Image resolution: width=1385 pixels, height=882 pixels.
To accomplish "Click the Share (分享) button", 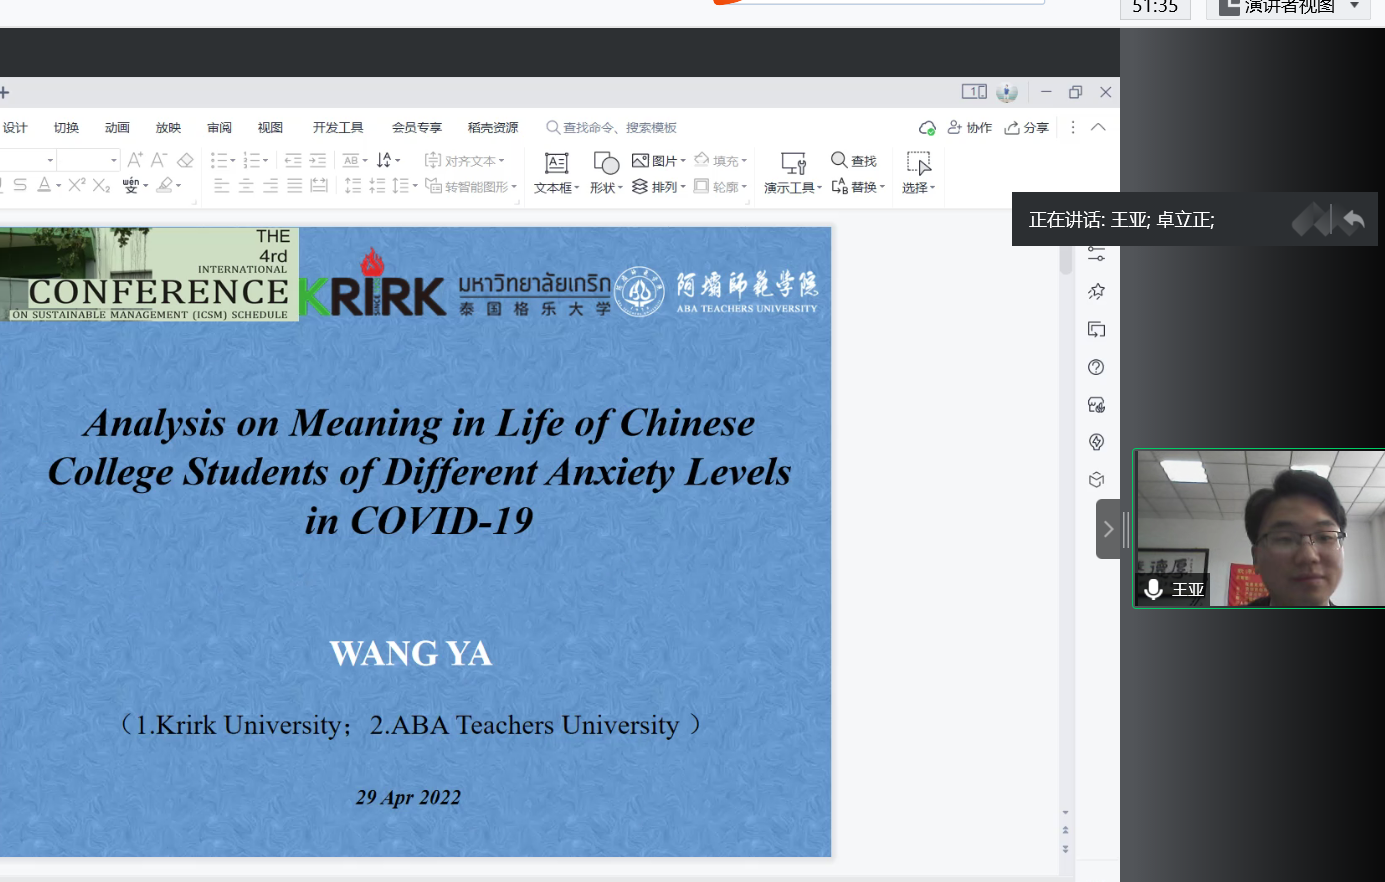I will (x=1027, y=128).
